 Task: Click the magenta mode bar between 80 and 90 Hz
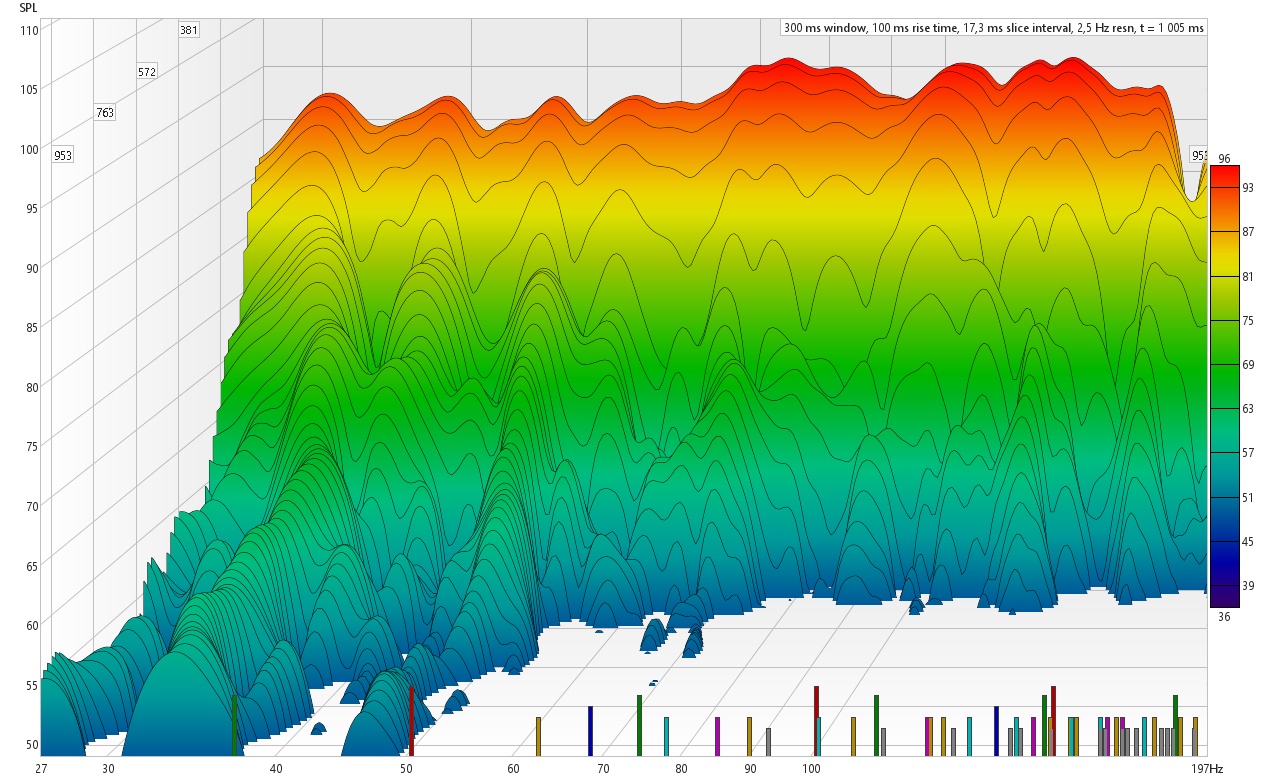(717, 736)
